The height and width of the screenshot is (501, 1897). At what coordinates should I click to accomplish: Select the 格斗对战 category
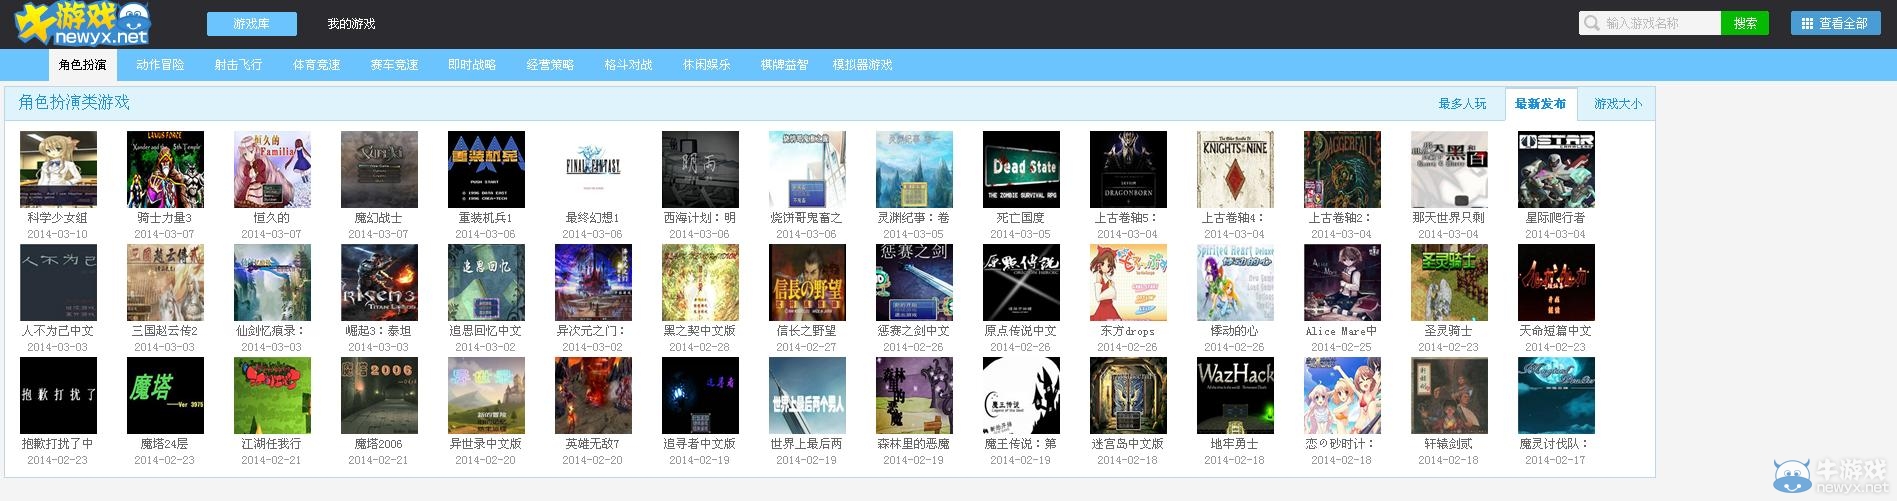pyautogui.click(x=628, y=64)
